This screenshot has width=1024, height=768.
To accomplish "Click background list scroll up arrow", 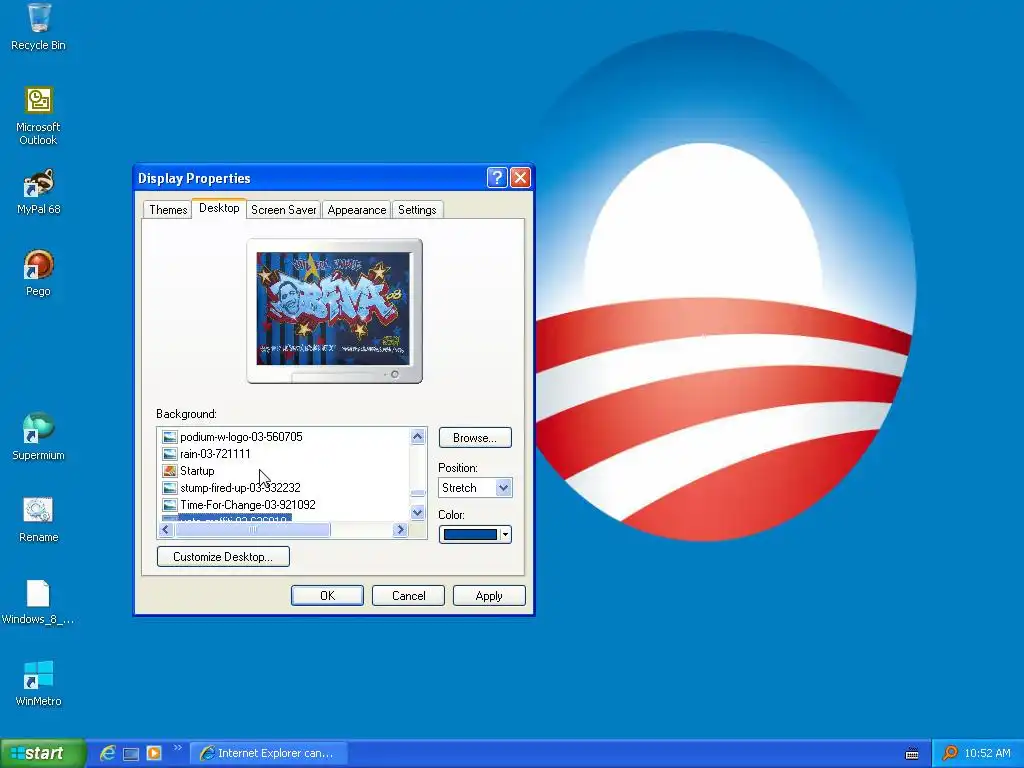I will 418,436.
